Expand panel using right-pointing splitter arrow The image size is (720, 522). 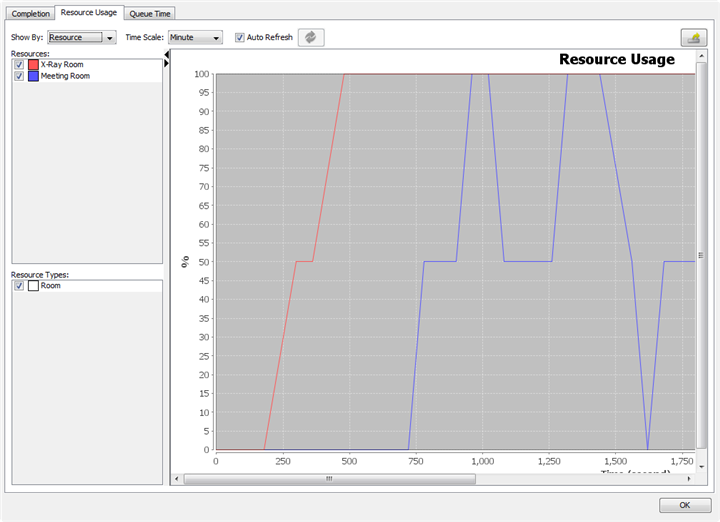[167, 63]
